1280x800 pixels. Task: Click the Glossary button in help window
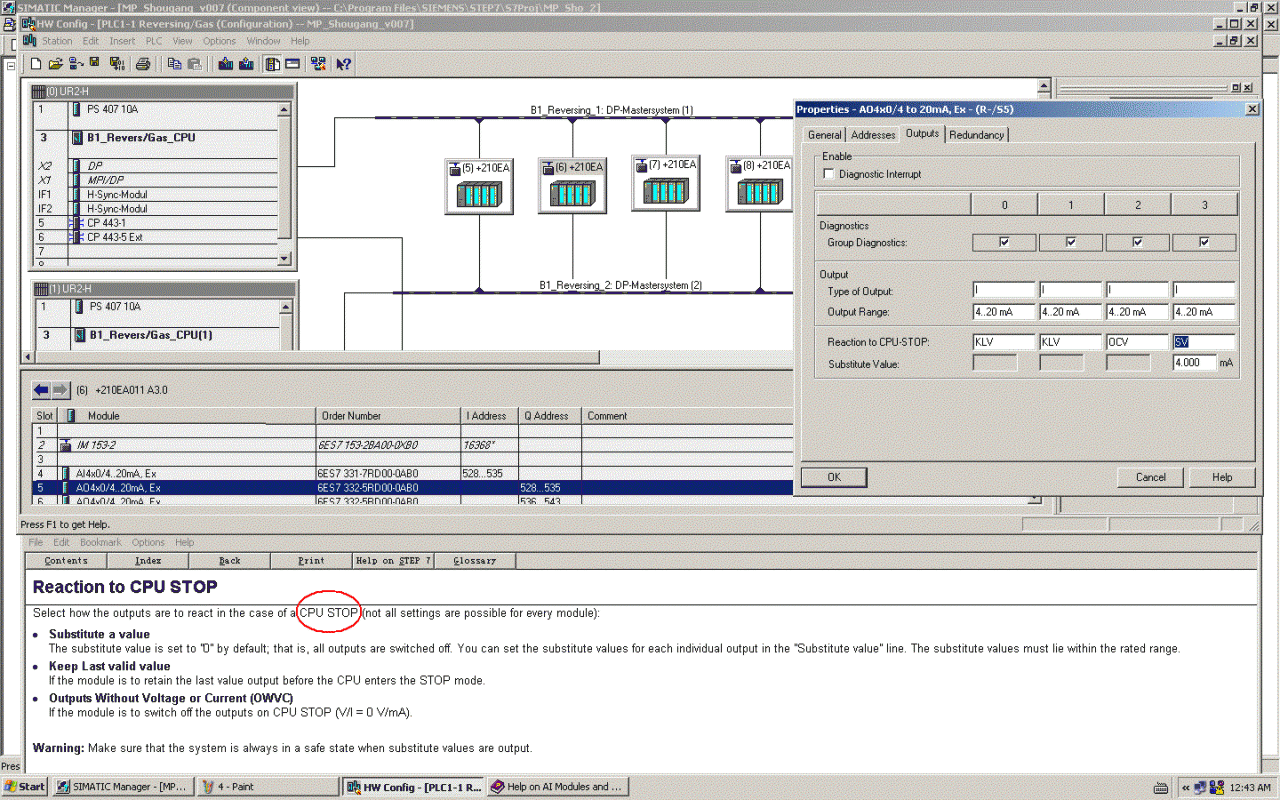click(474, 561)
